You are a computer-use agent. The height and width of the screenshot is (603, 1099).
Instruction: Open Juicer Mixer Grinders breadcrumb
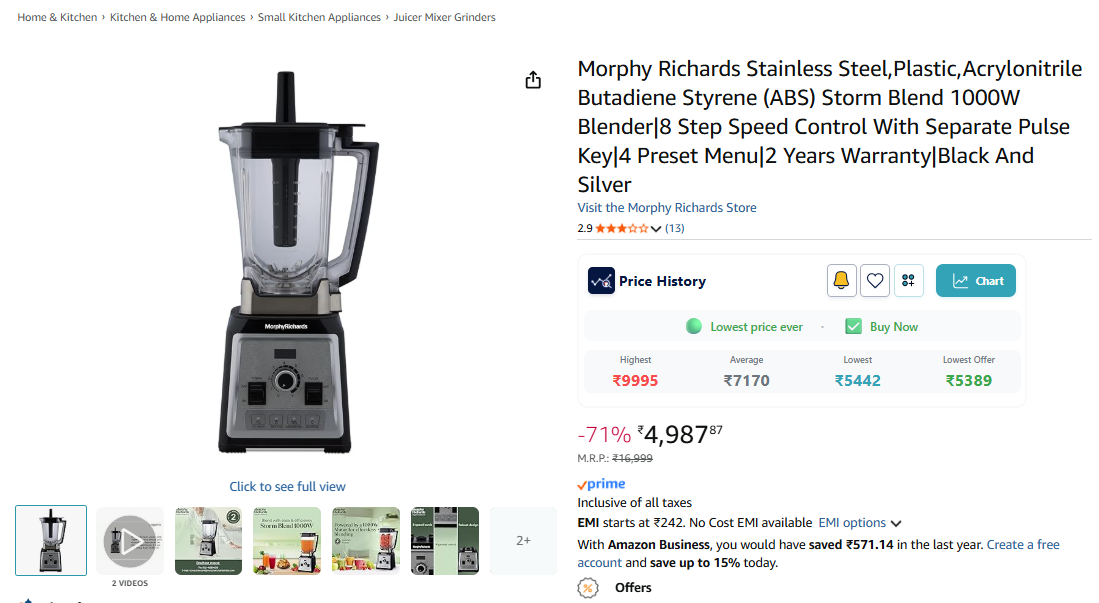tap(444, 17)
